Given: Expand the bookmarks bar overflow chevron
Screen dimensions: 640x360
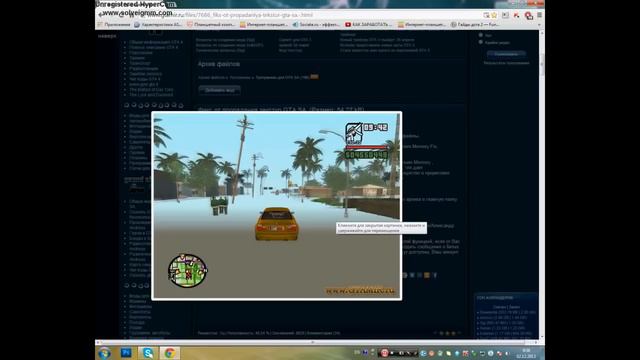Looking at the screenshot, I should tap(539, 25).
